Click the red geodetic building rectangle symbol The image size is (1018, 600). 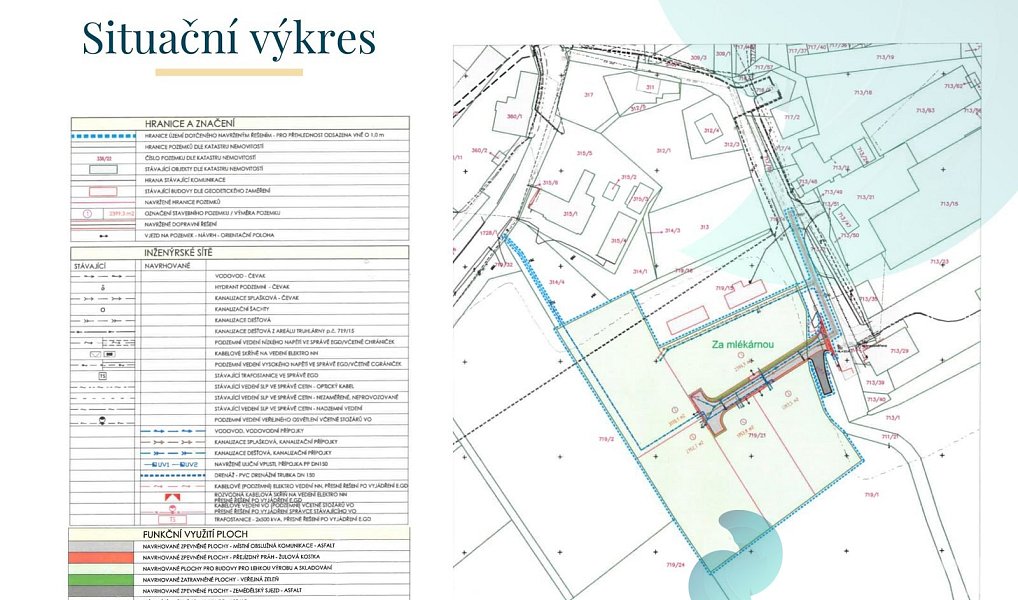[103, 192]
